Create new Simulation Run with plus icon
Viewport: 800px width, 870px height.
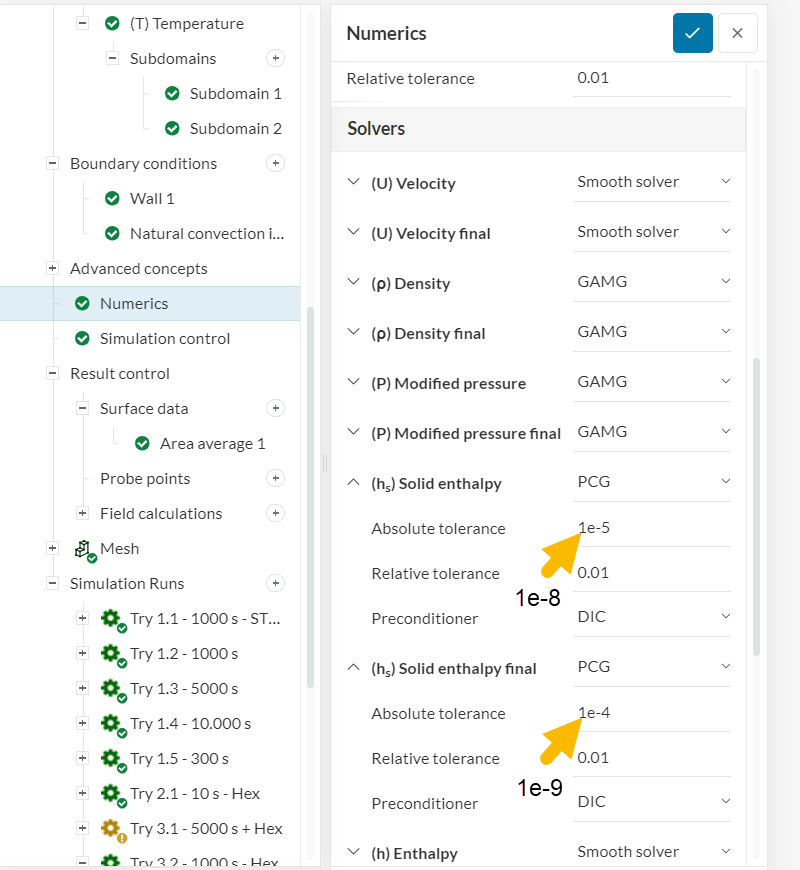coord(277,583)
